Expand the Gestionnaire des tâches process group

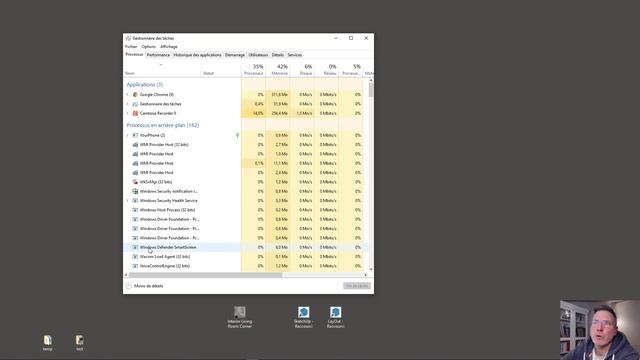pyautogui.click(x=127, y=104)
